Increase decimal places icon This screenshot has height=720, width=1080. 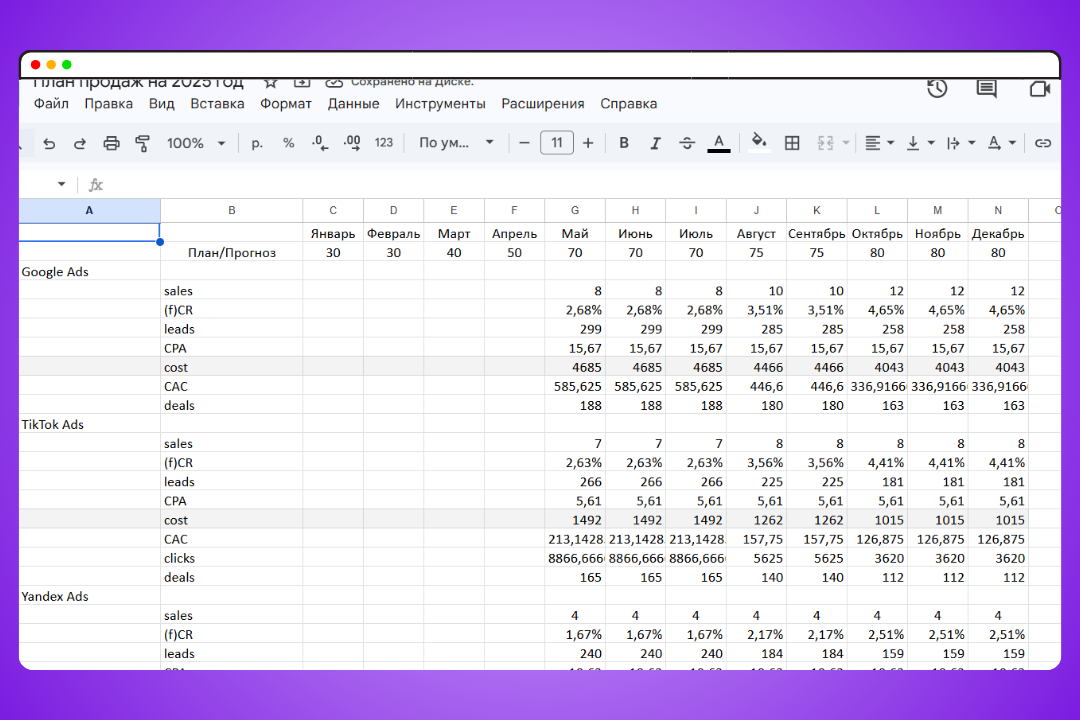click(x=352, y=143)
